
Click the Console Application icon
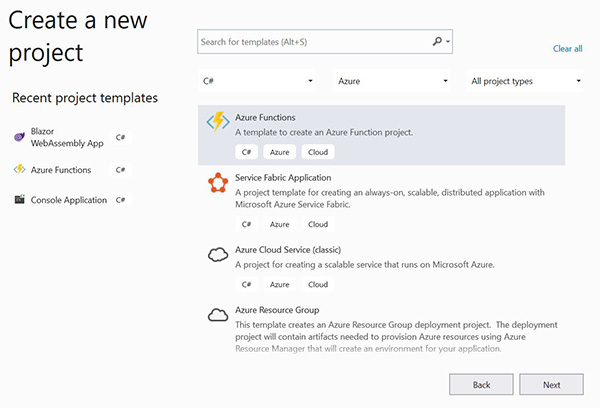[x=20, y=199]
